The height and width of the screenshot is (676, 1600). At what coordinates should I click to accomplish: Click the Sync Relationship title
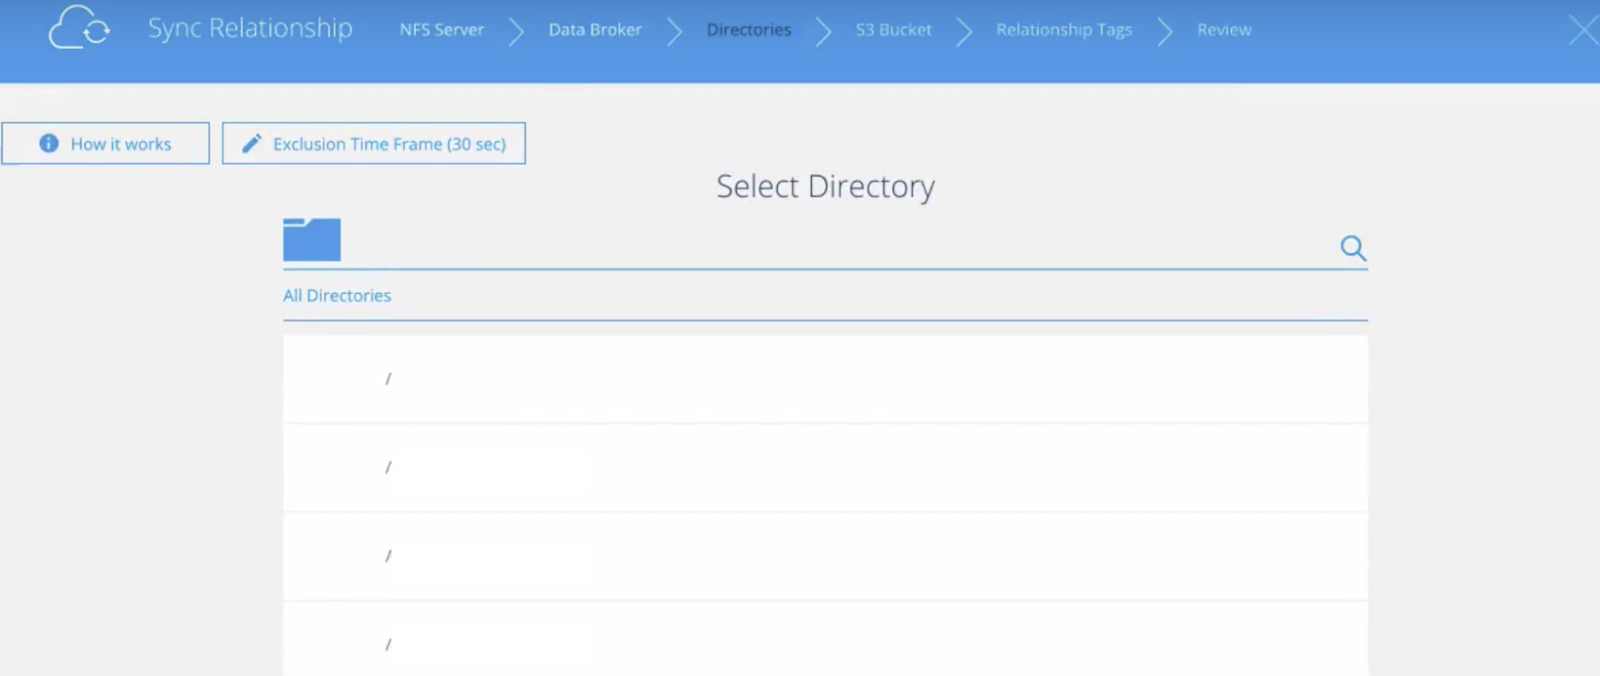coord(250,29)
